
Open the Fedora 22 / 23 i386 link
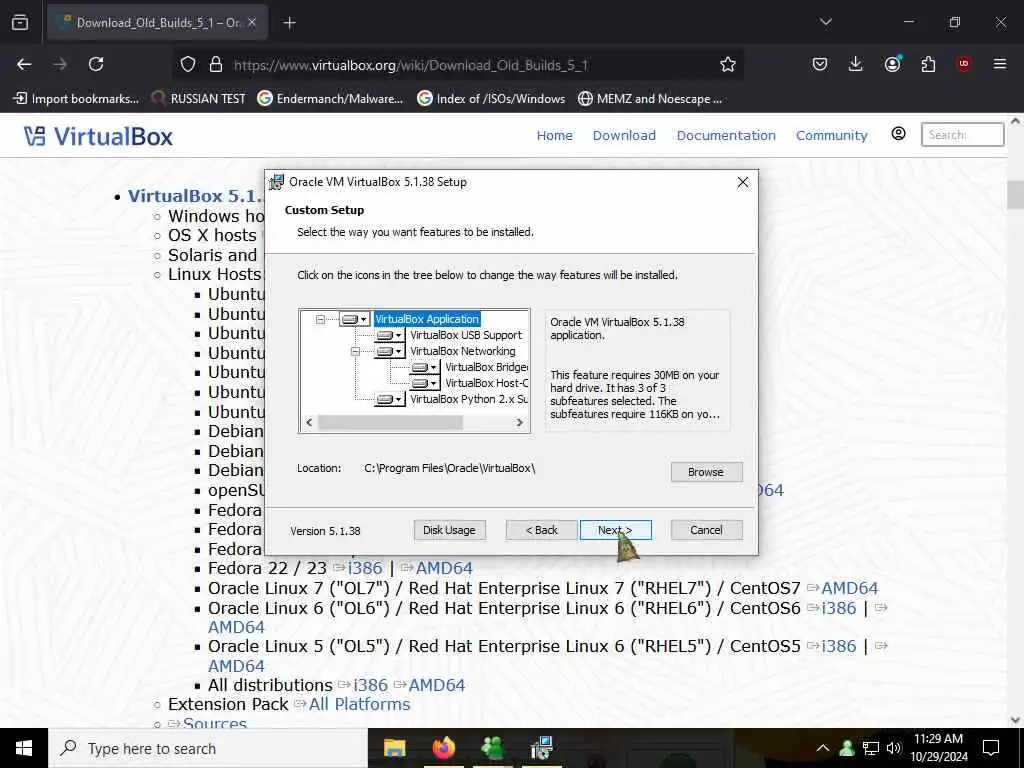point(365,568)
